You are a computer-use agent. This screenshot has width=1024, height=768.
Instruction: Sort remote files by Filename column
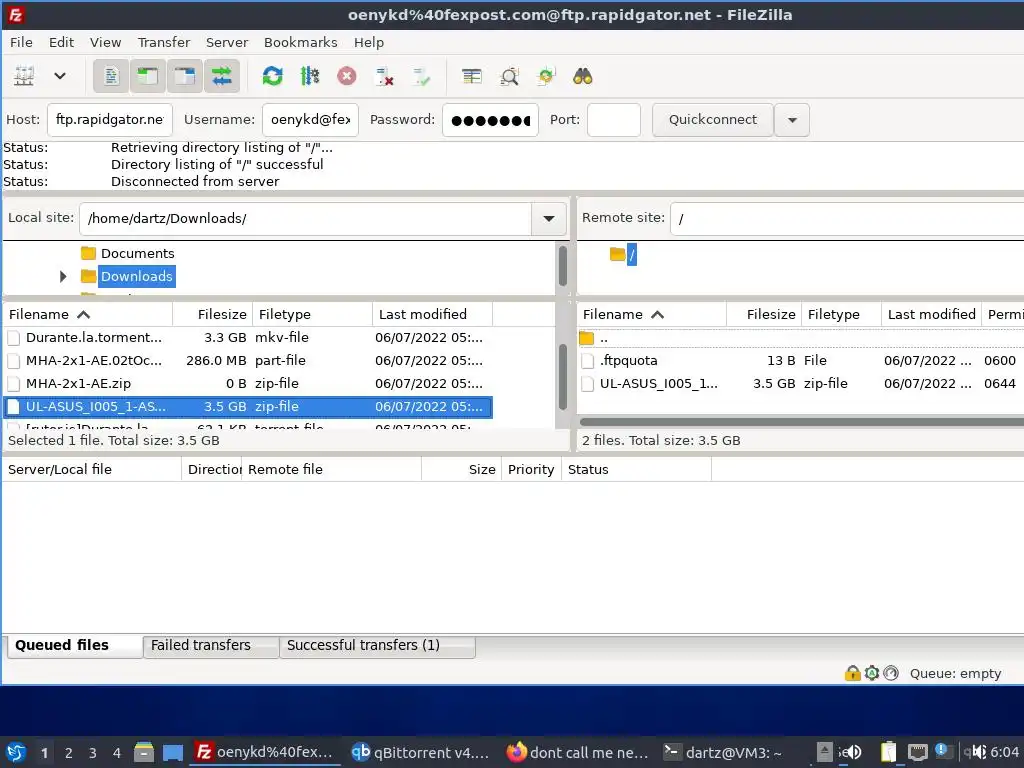652,315
